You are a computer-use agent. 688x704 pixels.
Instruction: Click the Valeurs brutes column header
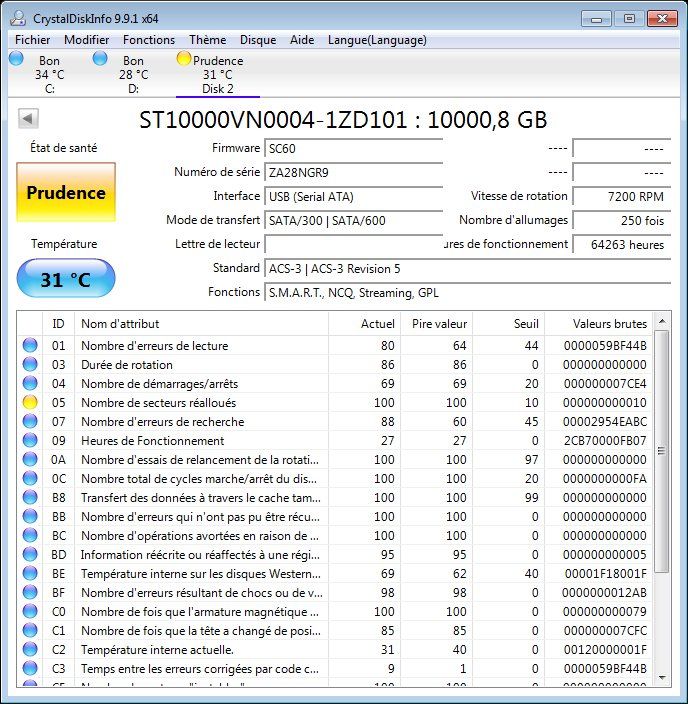click(x=598, y=324)
